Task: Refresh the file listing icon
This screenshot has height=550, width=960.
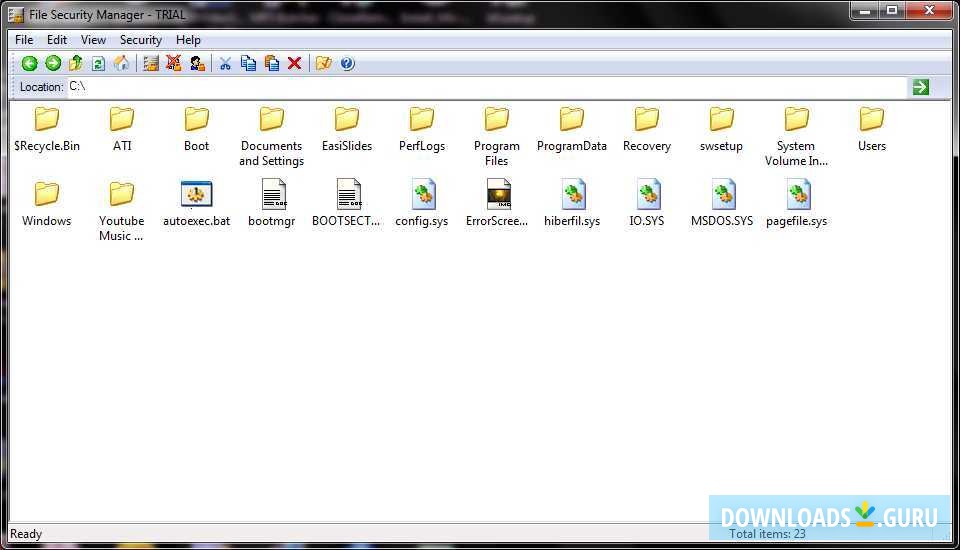Action: (98, 63)
